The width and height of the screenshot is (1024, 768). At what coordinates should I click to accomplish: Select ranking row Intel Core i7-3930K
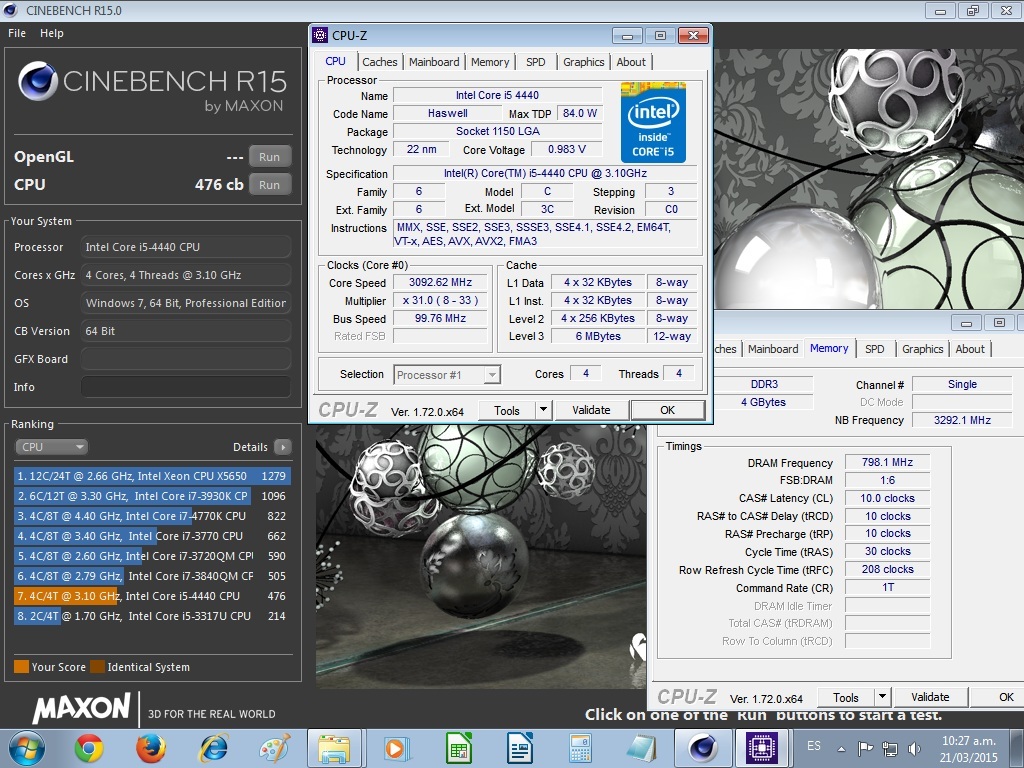152,496
